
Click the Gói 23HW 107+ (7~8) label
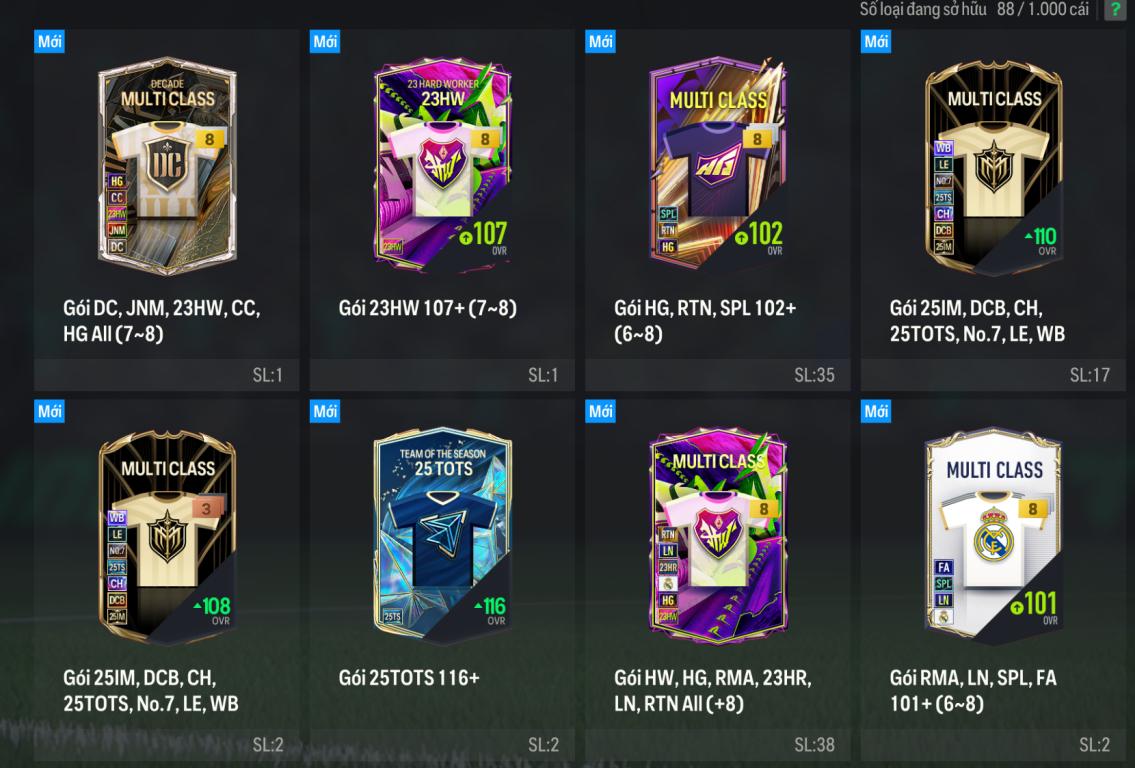point(427,308)
